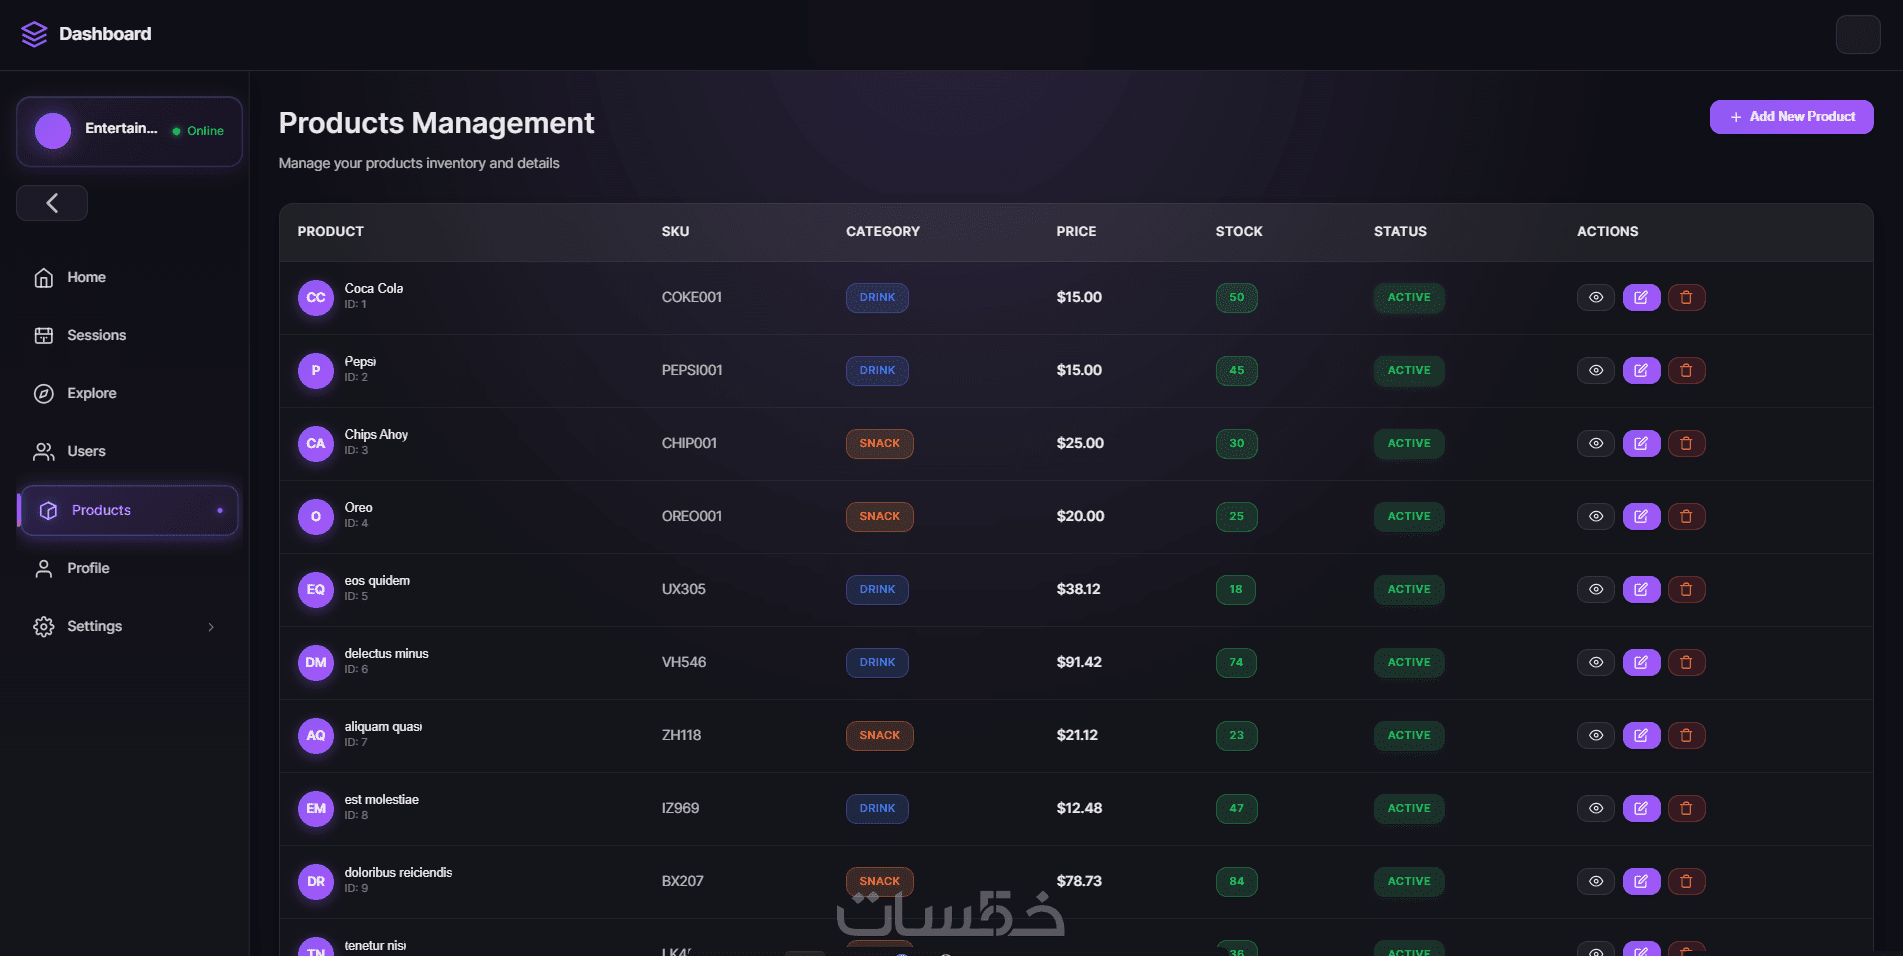Click the stock badge showing 74
The width and height of the screenshot is (1903, 956).
click(x=1236, y=662)
